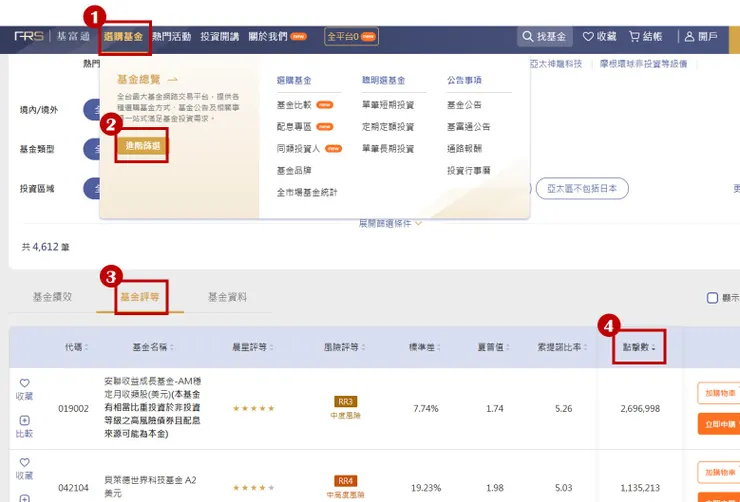This screenshot has height=502, width=740.
Task: Open 單筆短期投資 link
Action: tap(388, 105)
